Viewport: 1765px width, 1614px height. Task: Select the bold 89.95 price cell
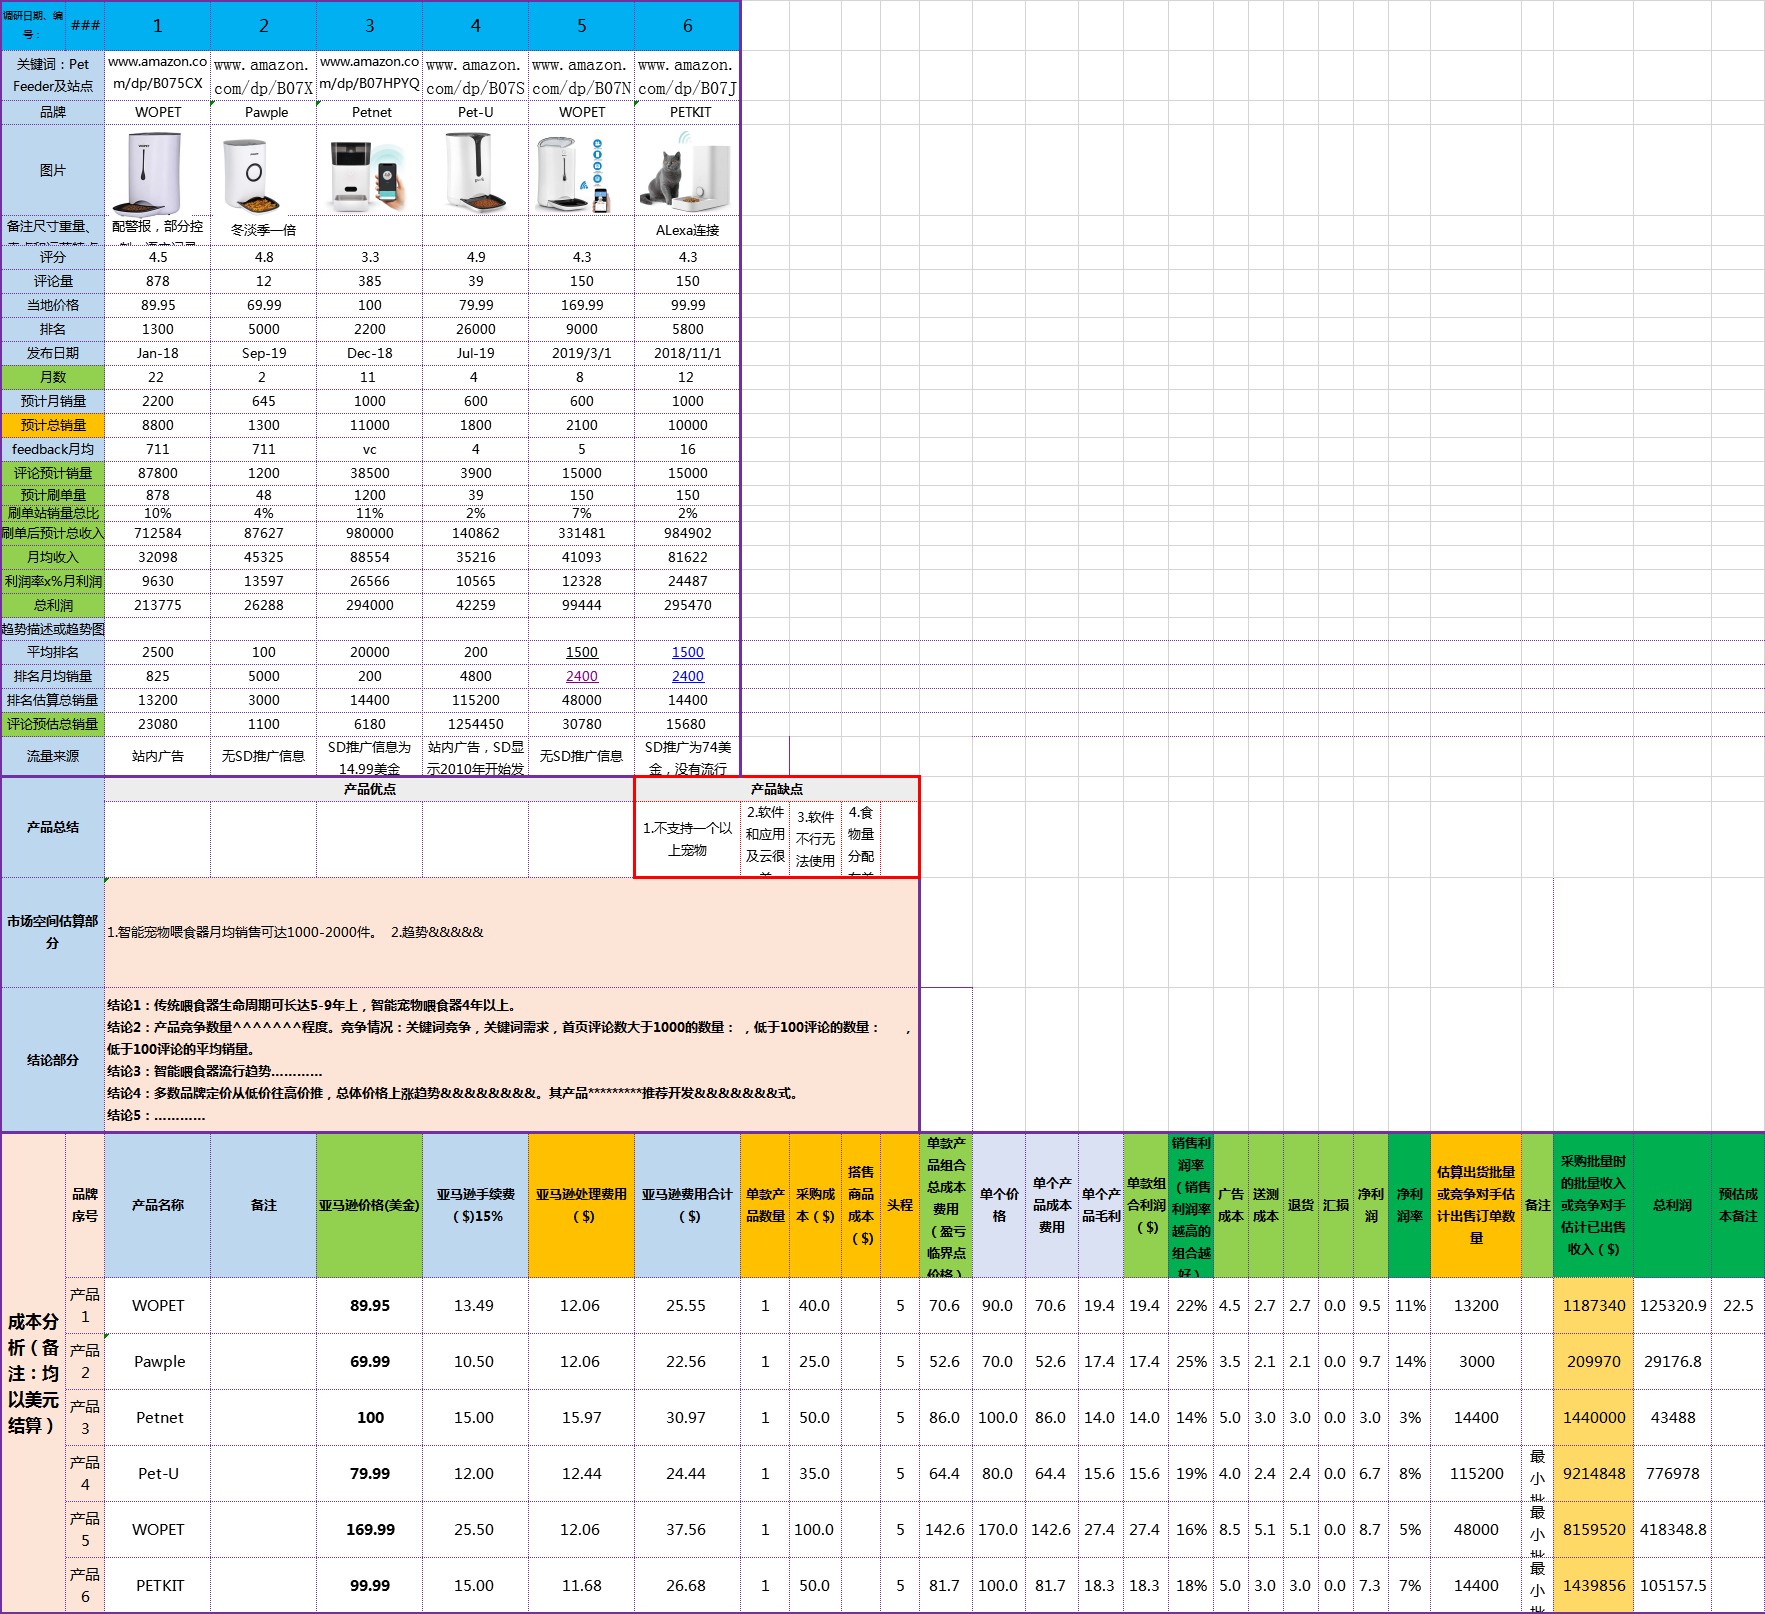tap(369, 1306)
